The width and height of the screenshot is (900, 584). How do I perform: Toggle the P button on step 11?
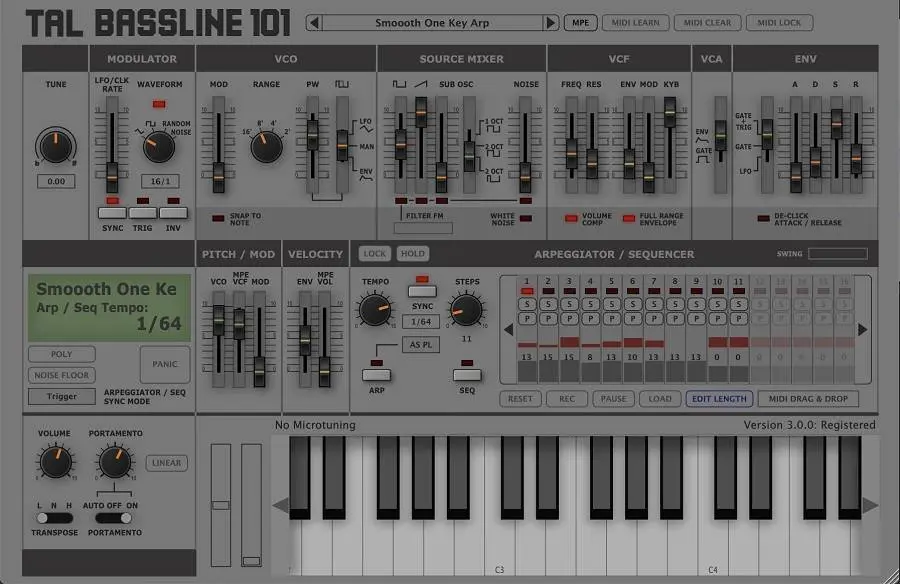(739, 318)
